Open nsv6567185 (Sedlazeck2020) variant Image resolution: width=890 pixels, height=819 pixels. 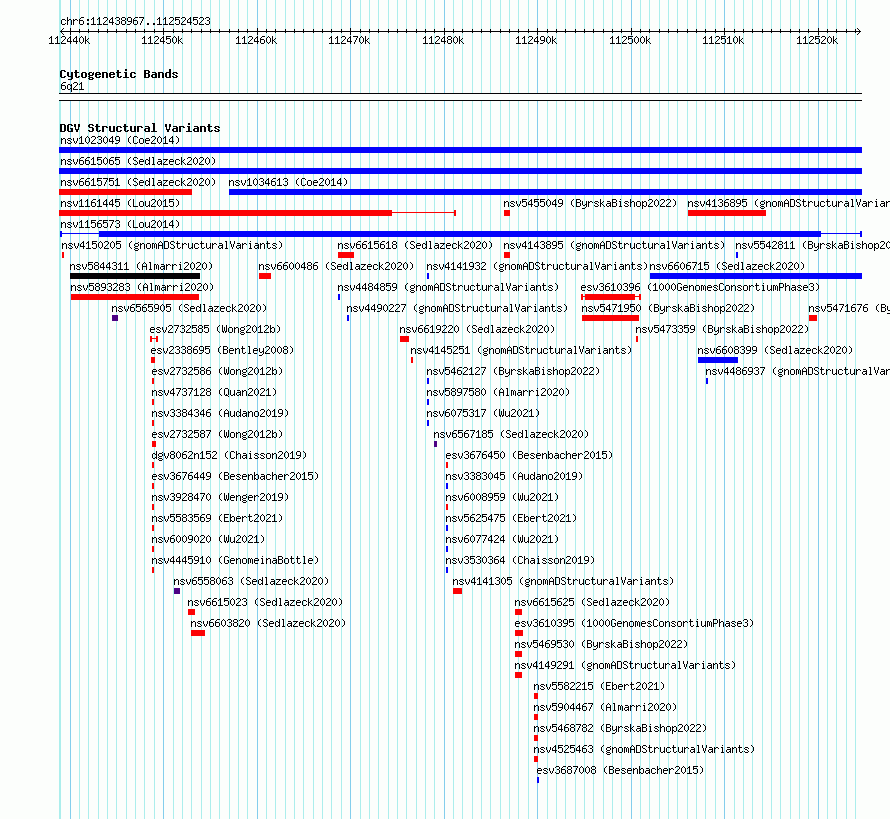[x=511, y=434]
